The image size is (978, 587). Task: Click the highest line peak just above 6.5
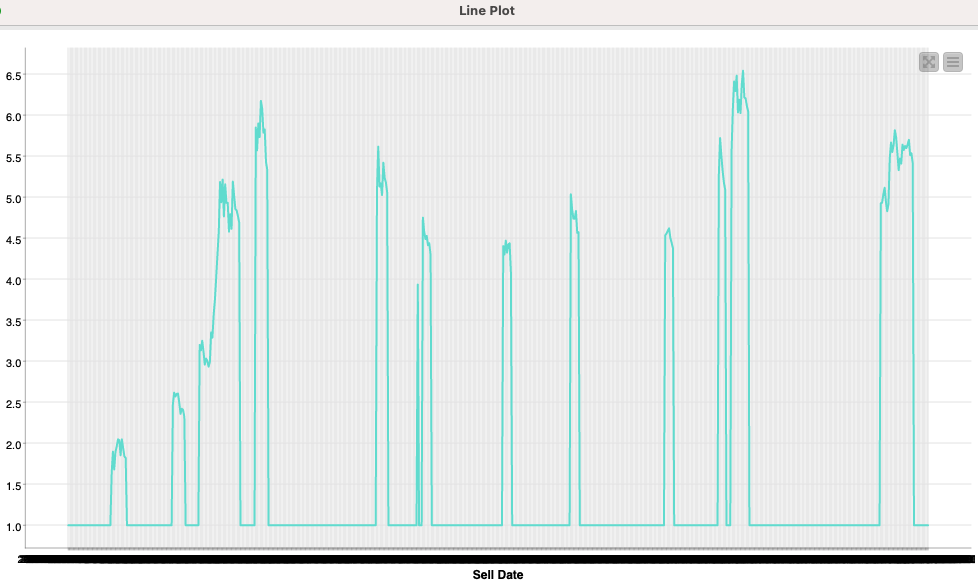pyautogui.click(x=743, y=71)
